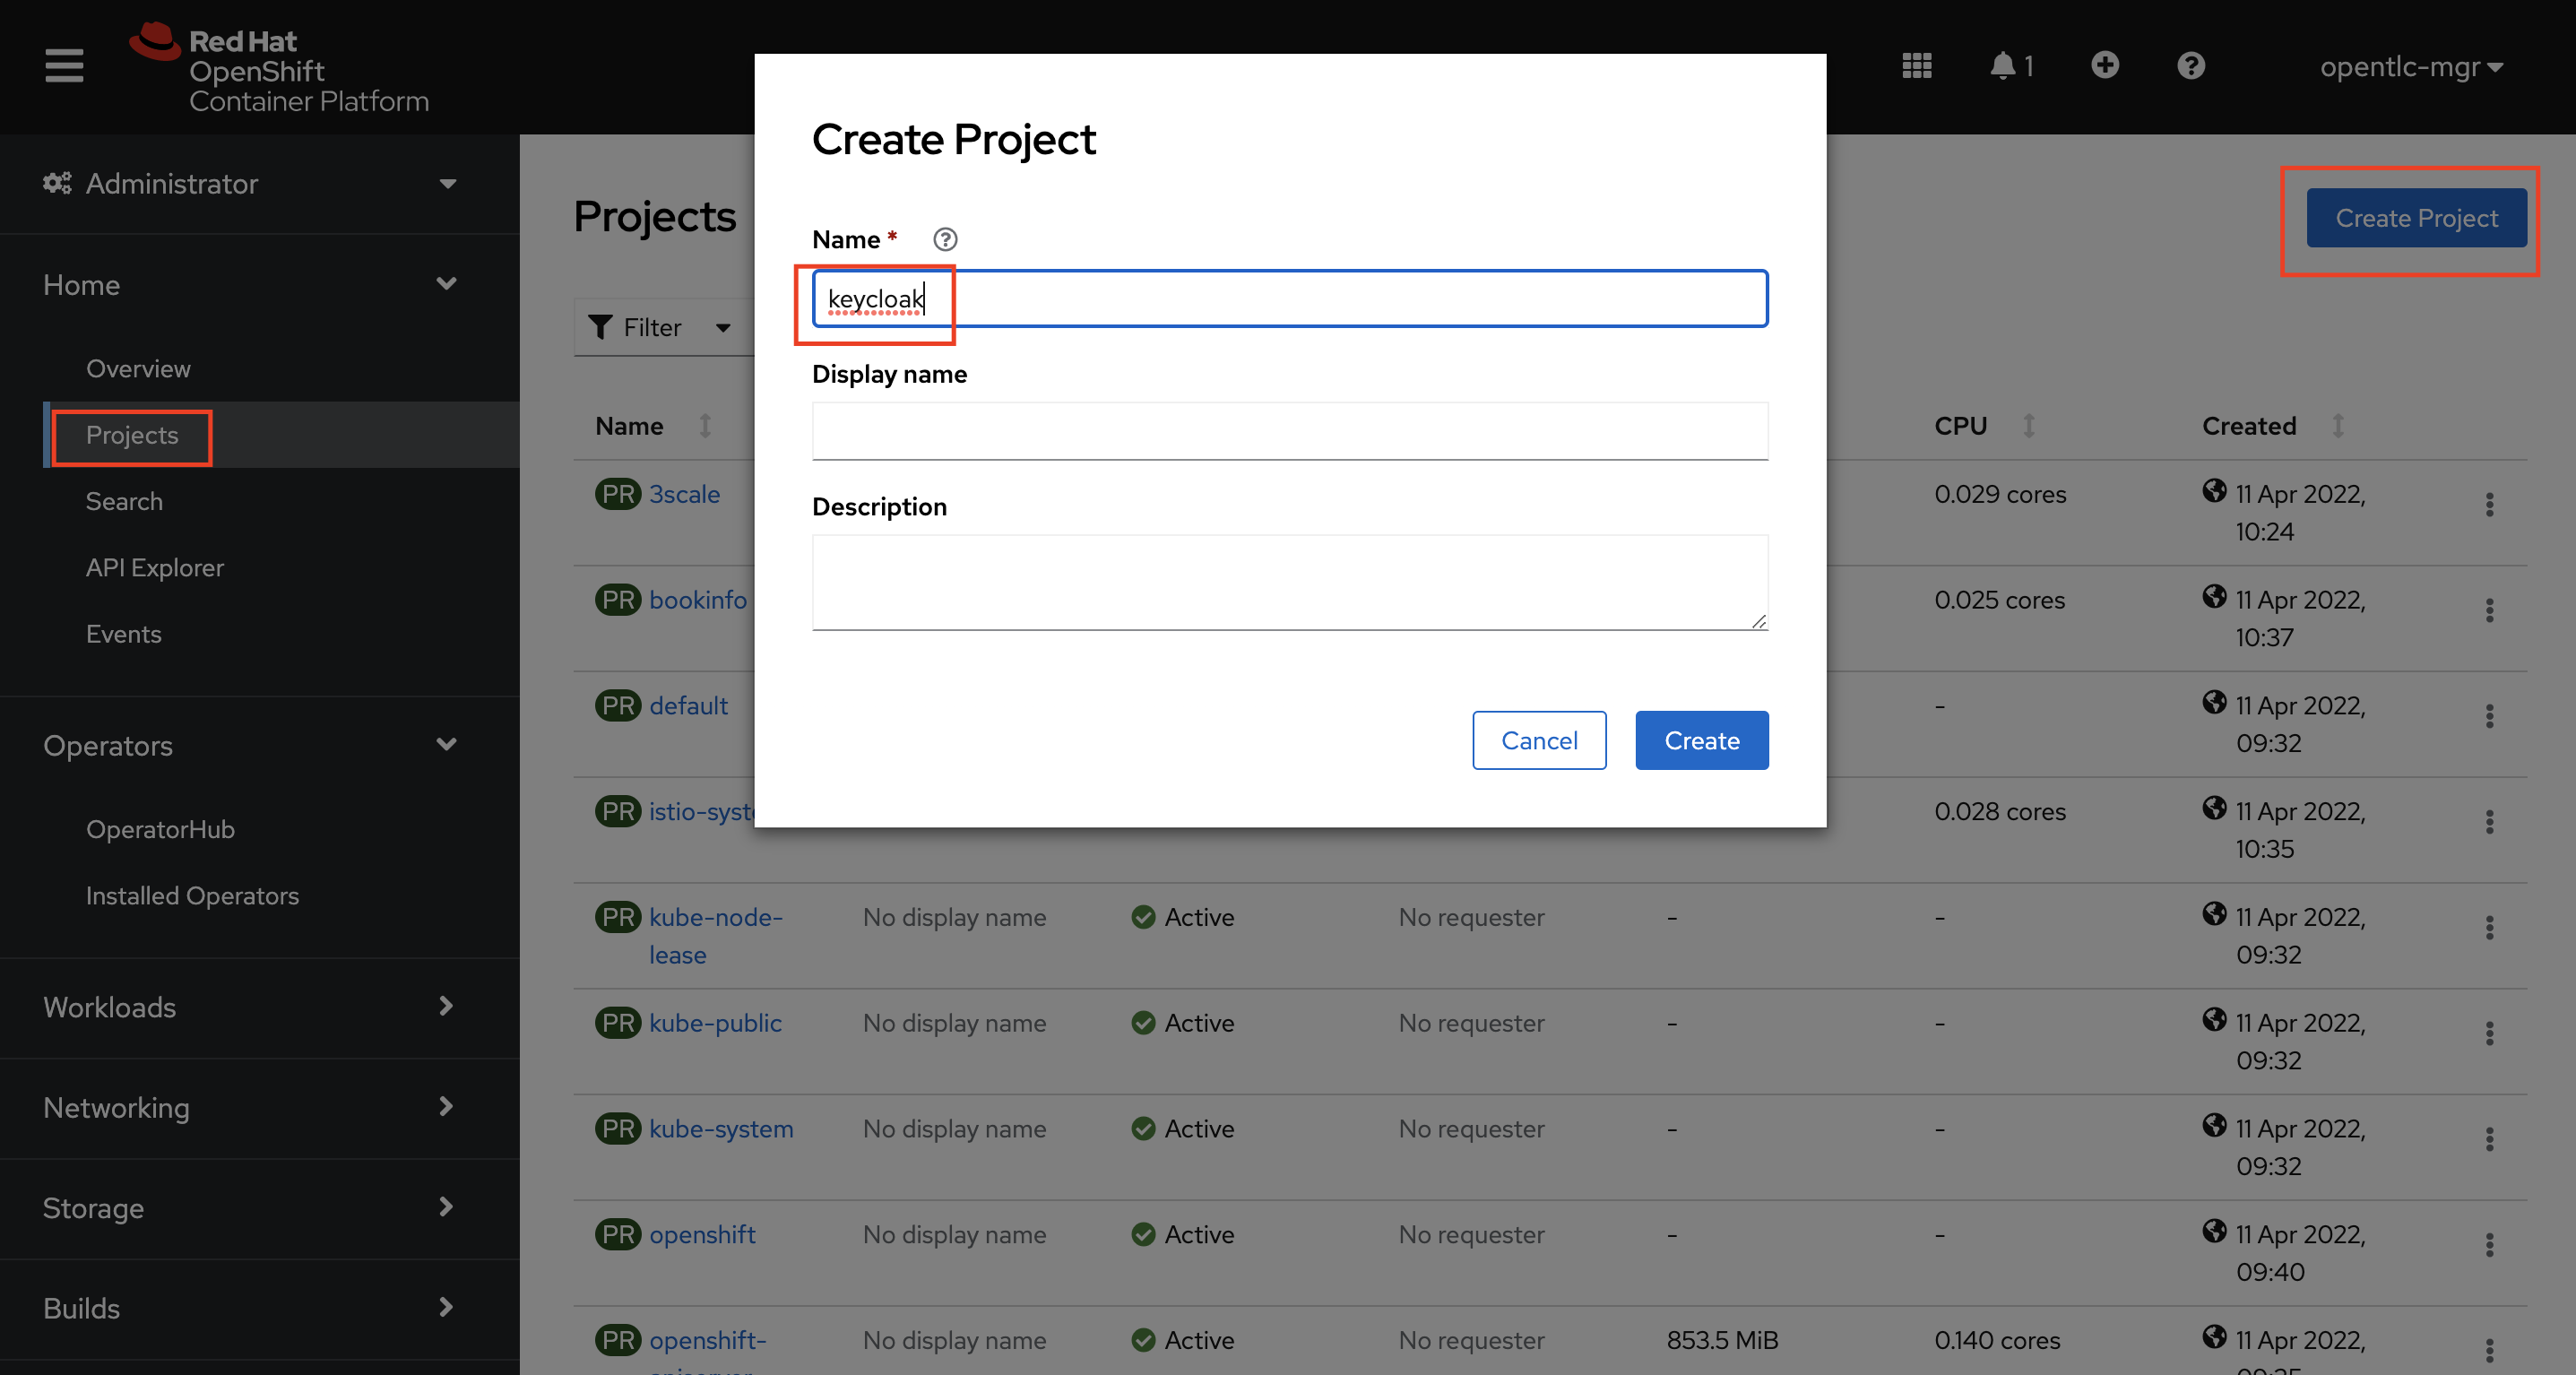Open Events in sidebar
Screen dimensions: 2576x1375
point(123,634)
